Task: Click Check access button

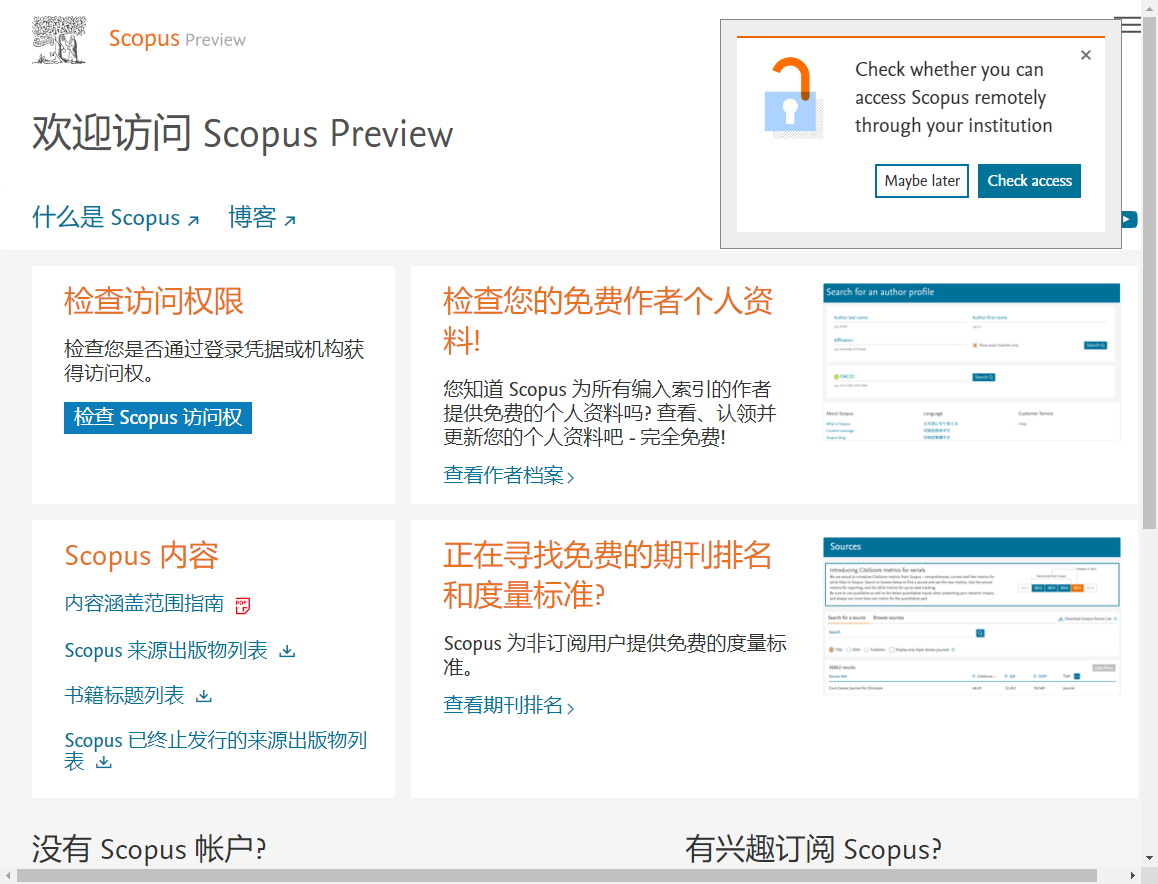Action: [1029, 181]
